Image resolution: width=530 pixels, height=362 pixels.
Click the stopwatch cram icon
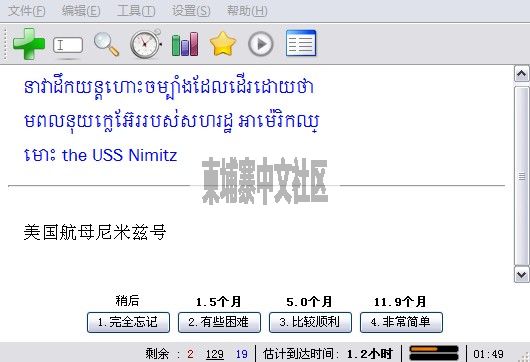(x=146, y=44)
